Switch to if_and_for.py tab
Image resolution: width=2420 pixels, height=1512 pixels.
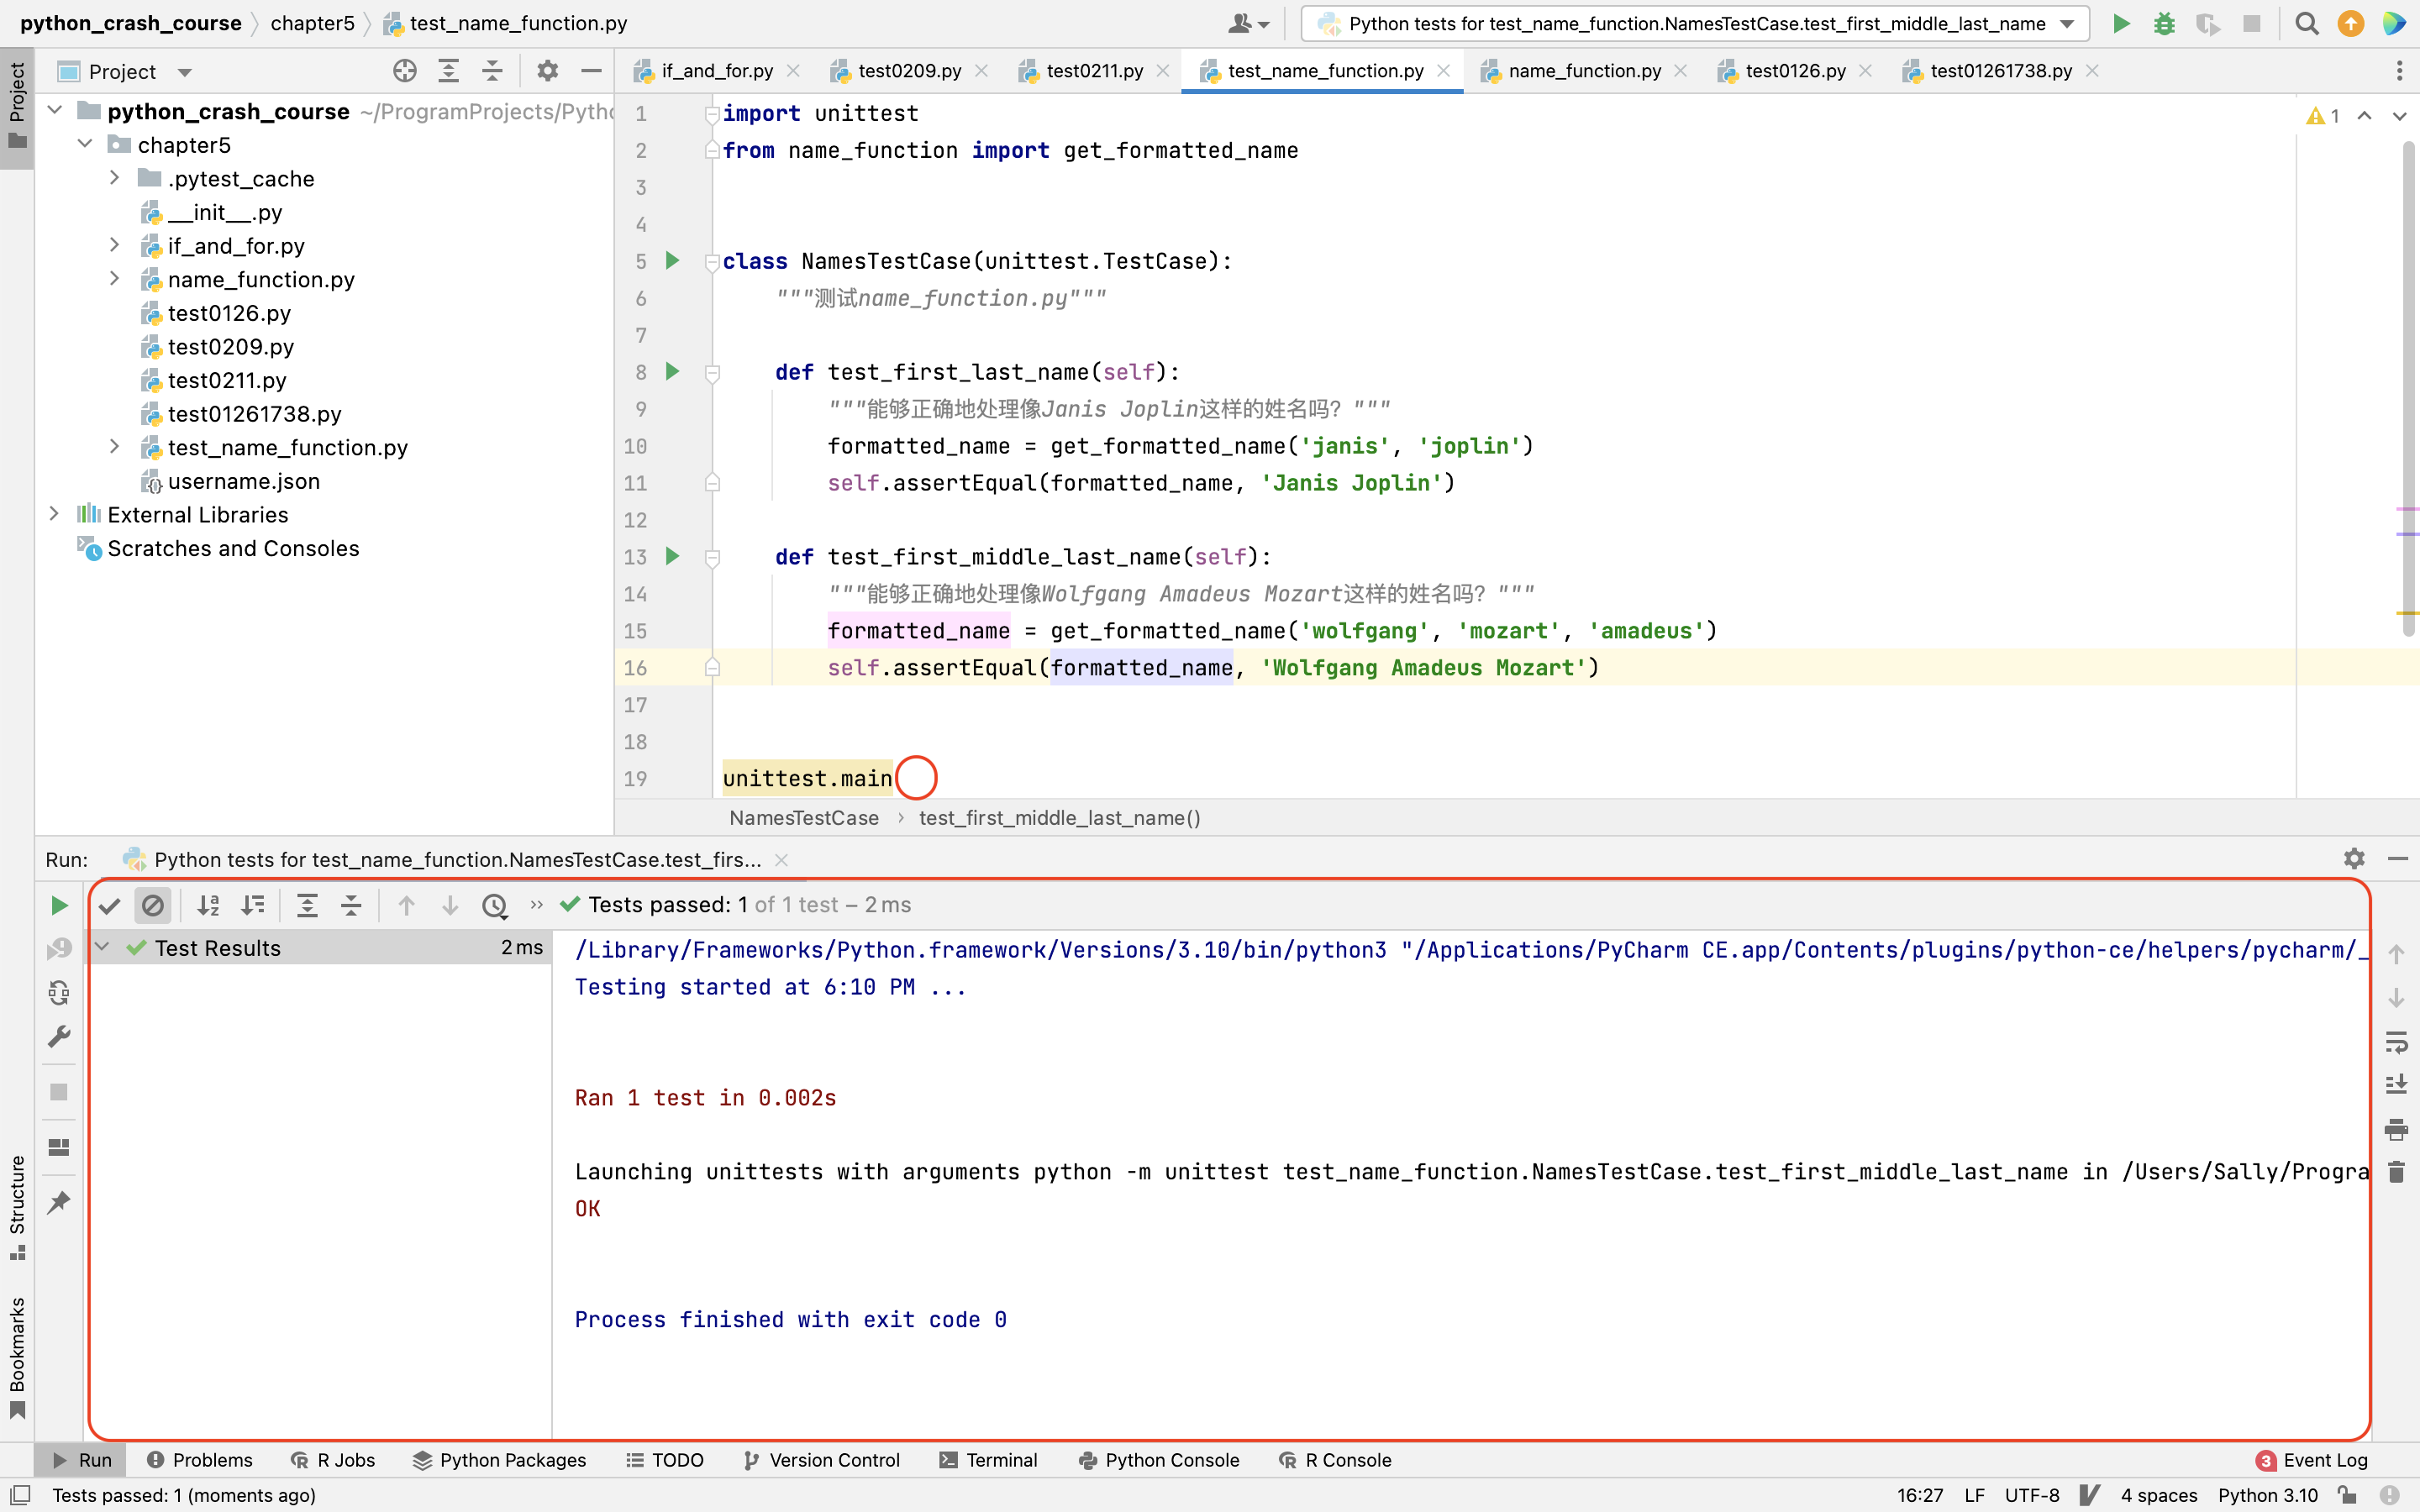tap(717, 71)
